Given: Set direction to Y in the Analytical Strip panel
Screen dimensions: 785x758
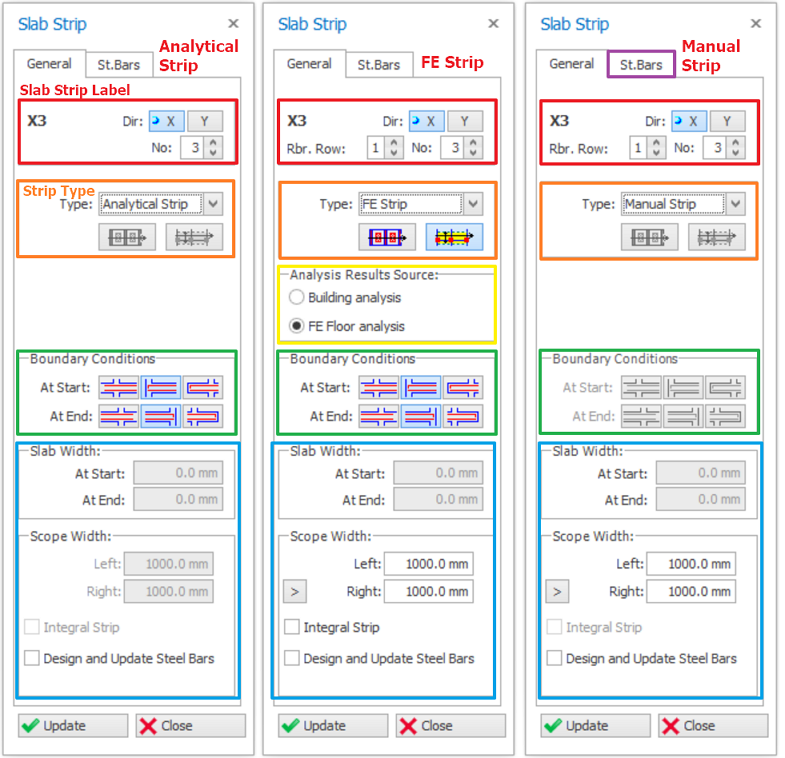Looking at the screenshot, I should [204, 121].
